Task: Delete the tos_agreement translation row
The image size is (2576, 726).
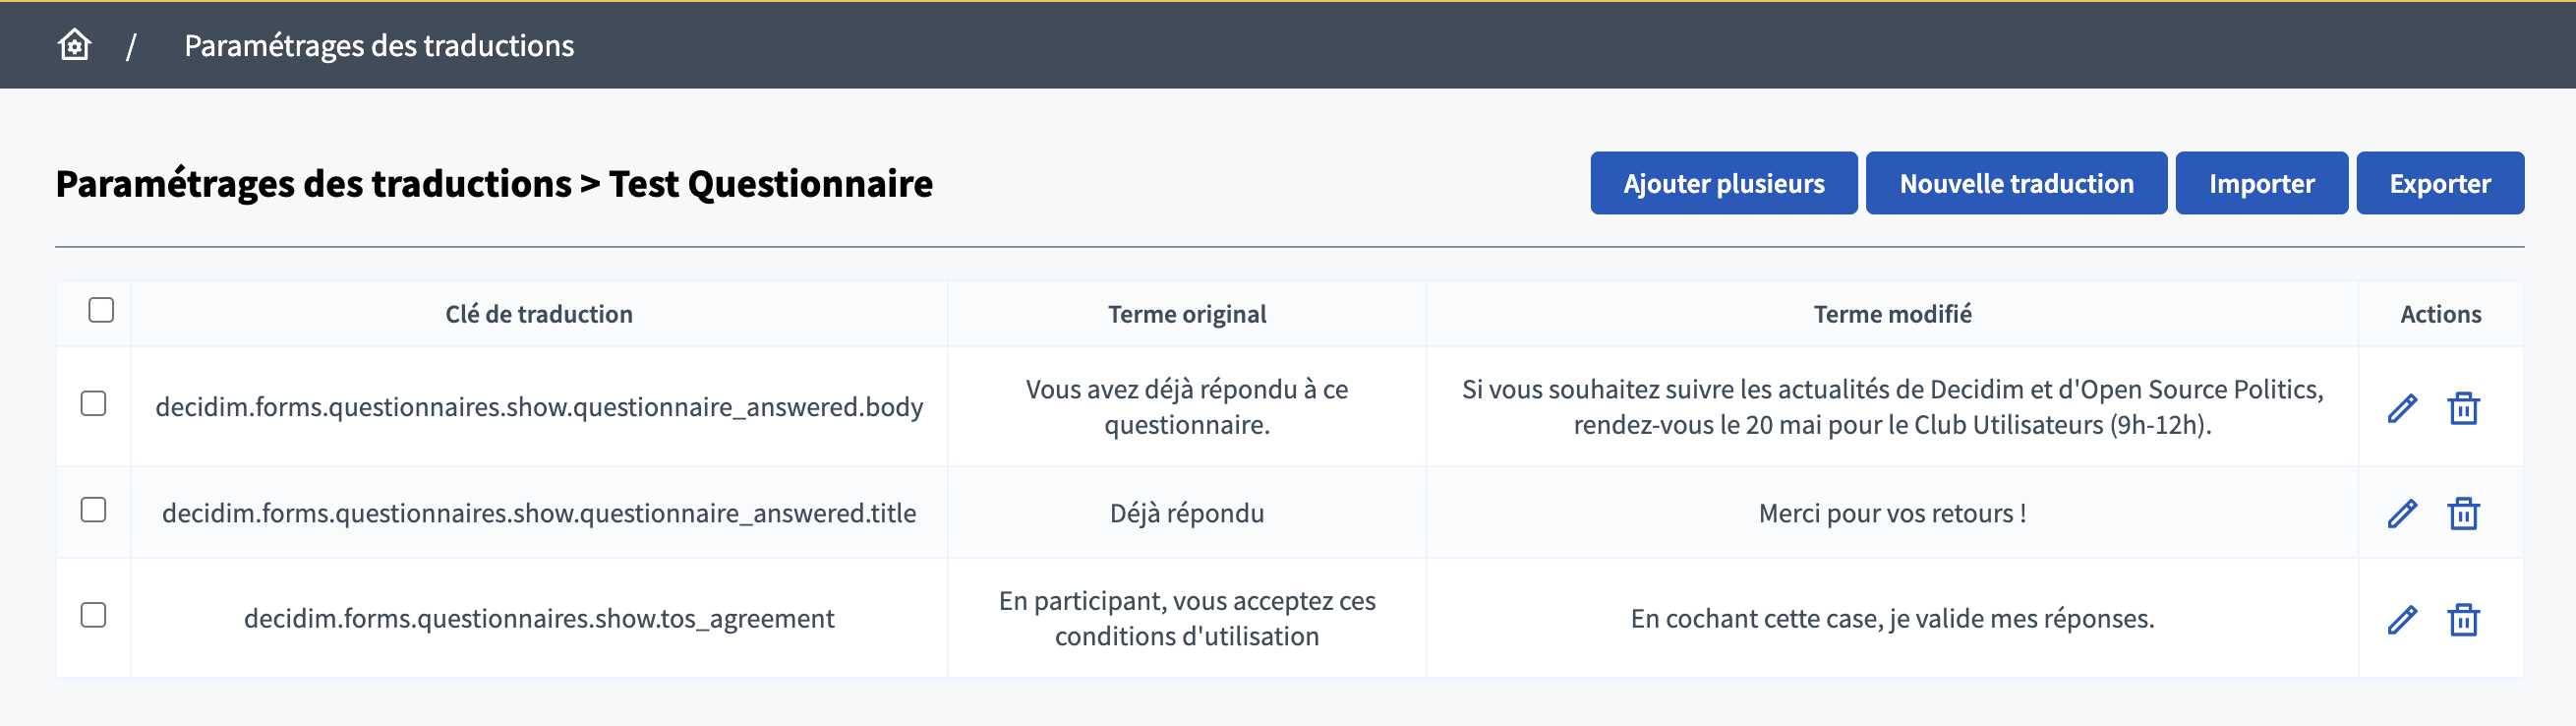Action: (x=2462, y=619)
